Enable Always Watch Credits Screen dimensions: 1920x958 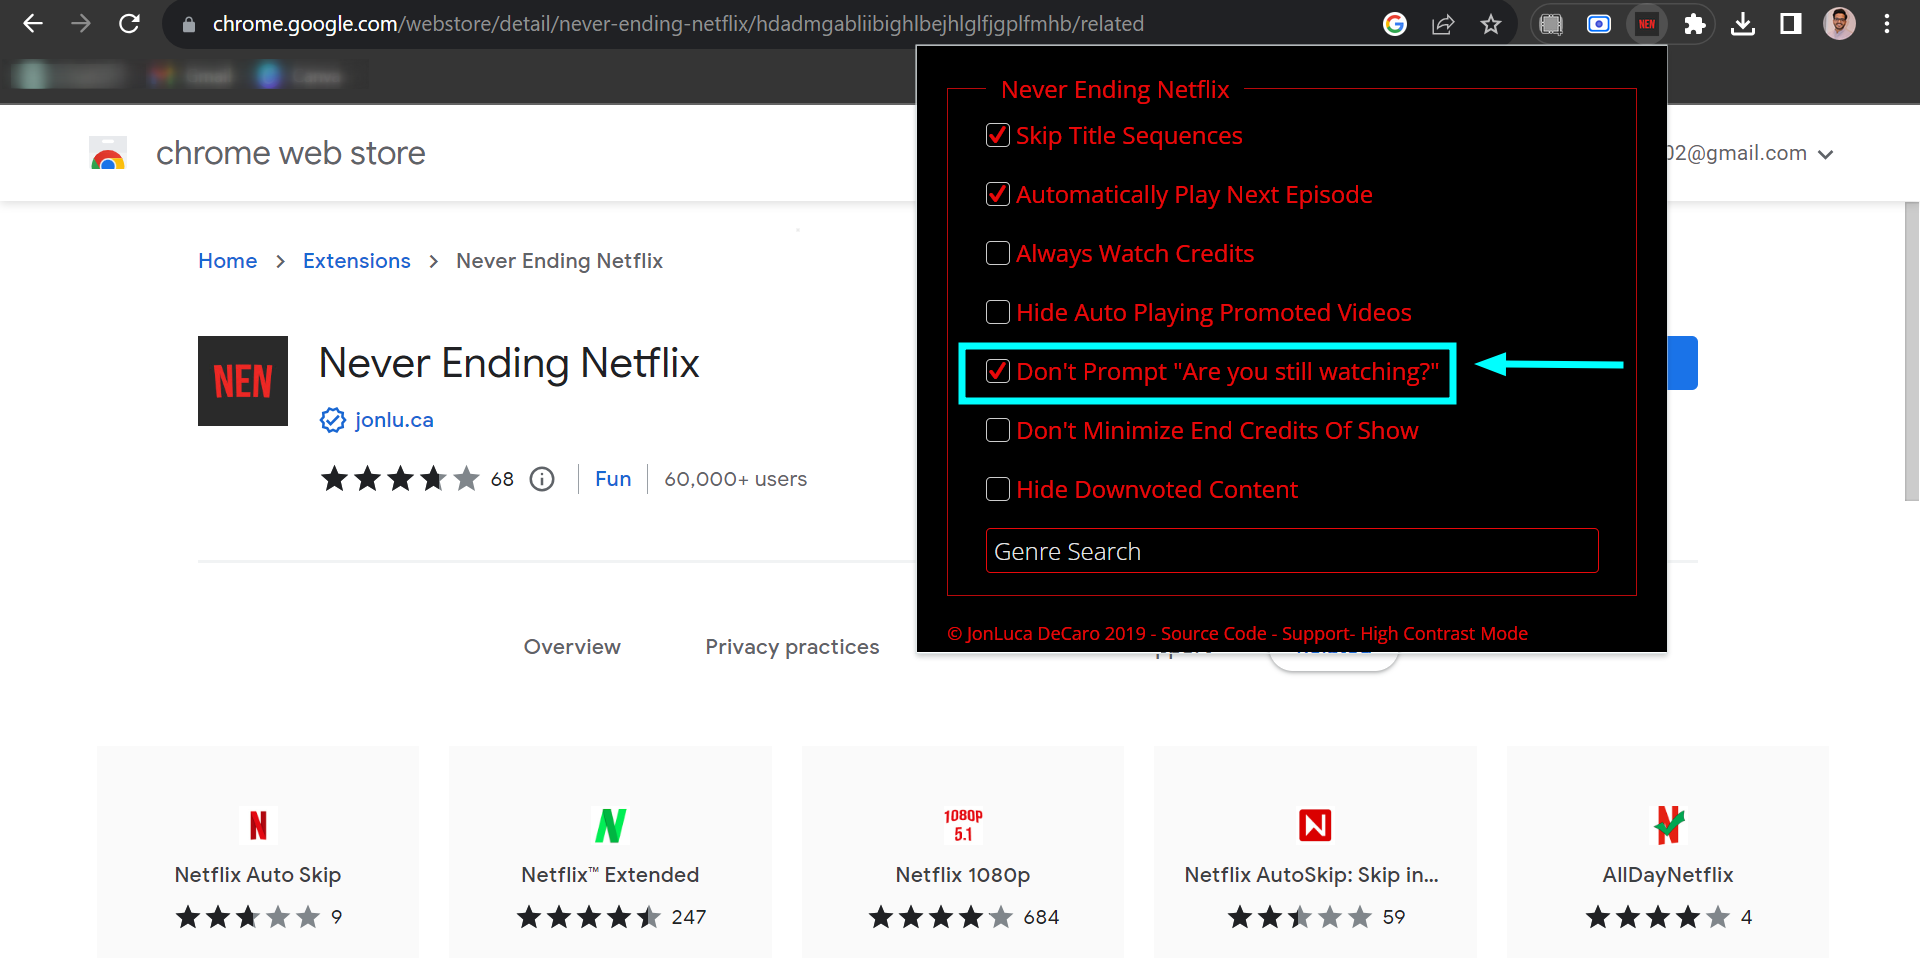coord(998,253)
